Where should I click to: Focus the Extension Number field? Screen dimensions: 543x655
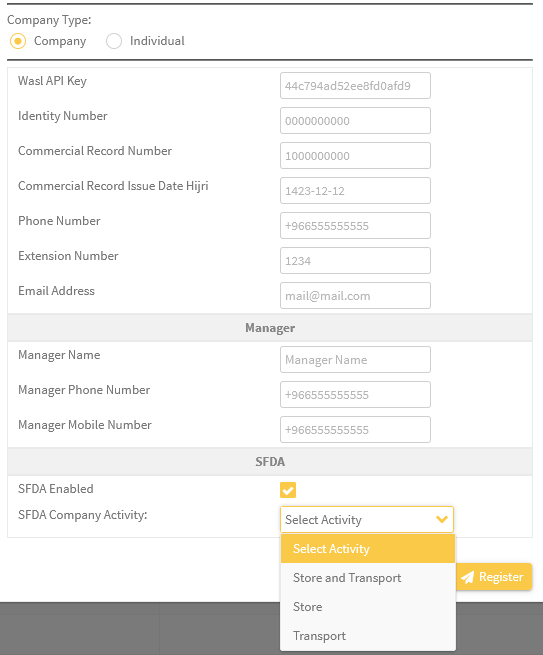[x=355, y=261]
